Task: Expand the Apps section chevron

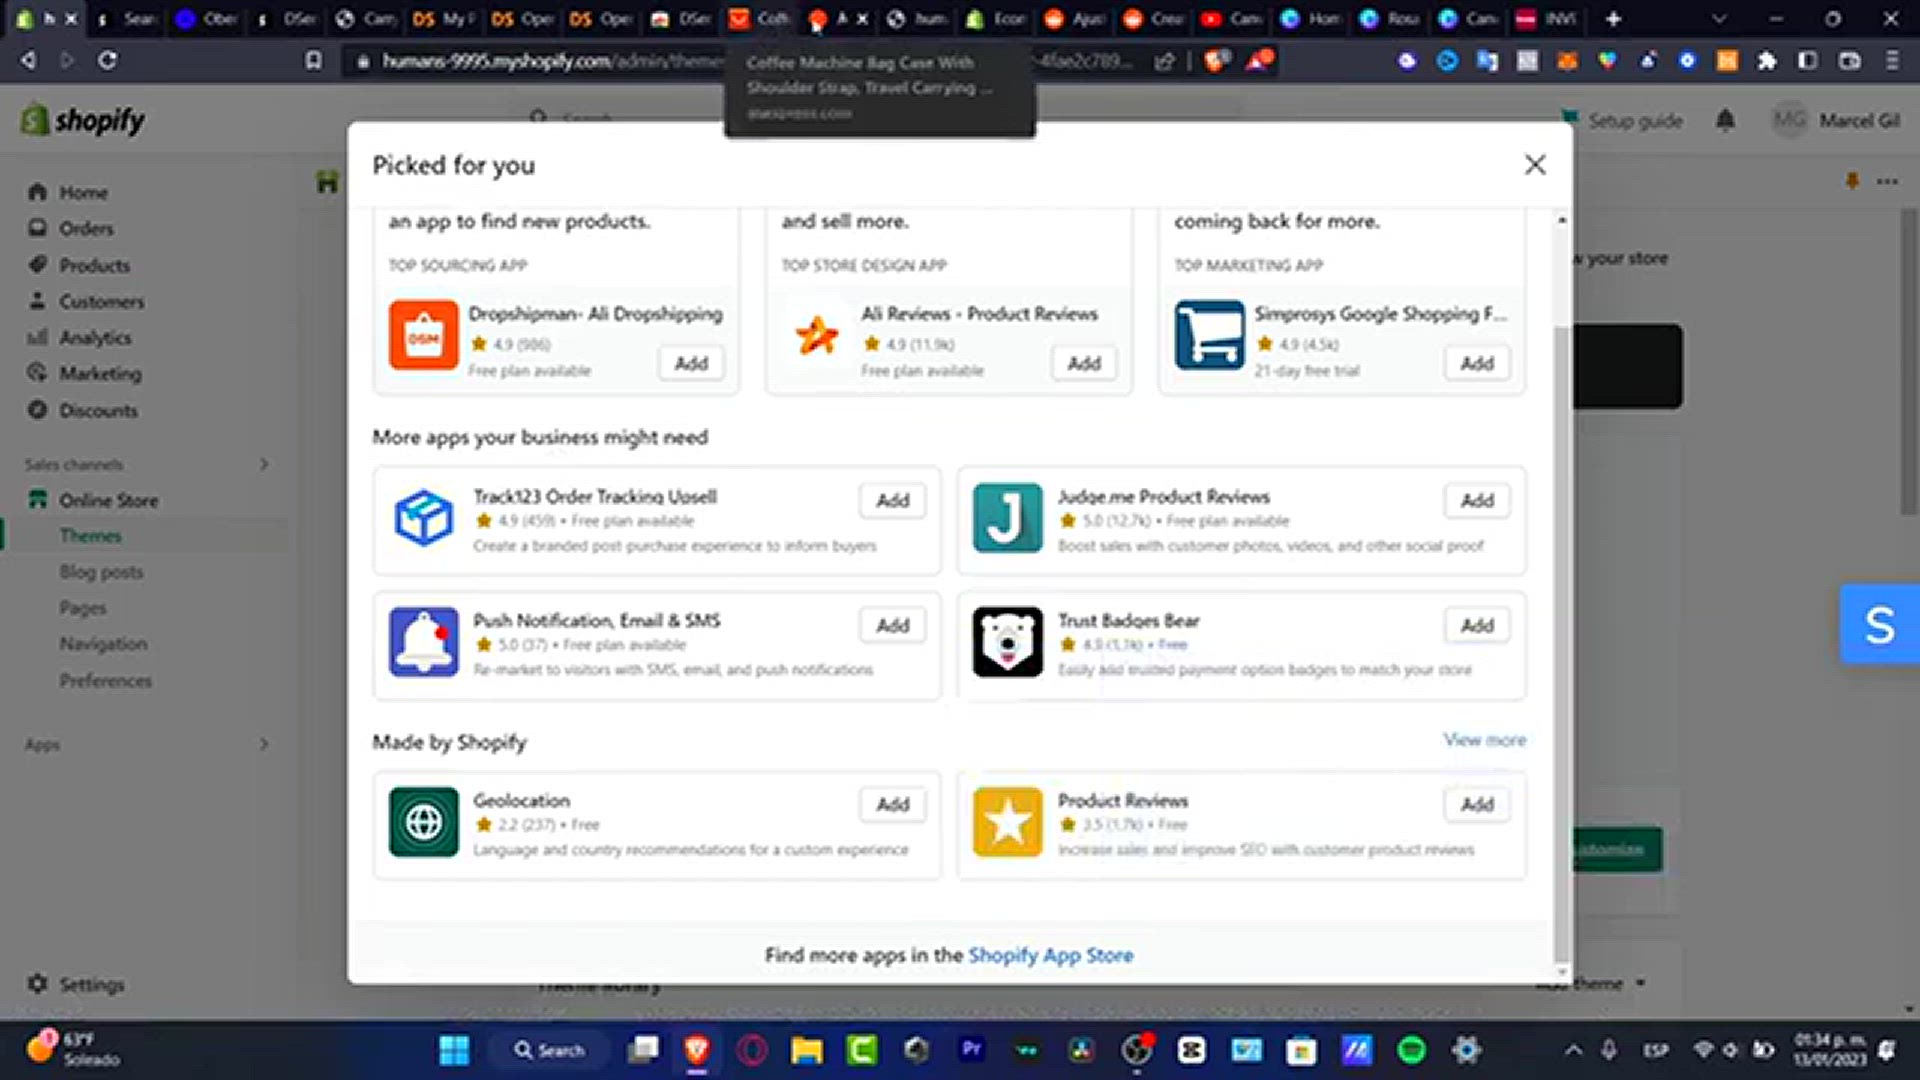Action: point(264,744)
